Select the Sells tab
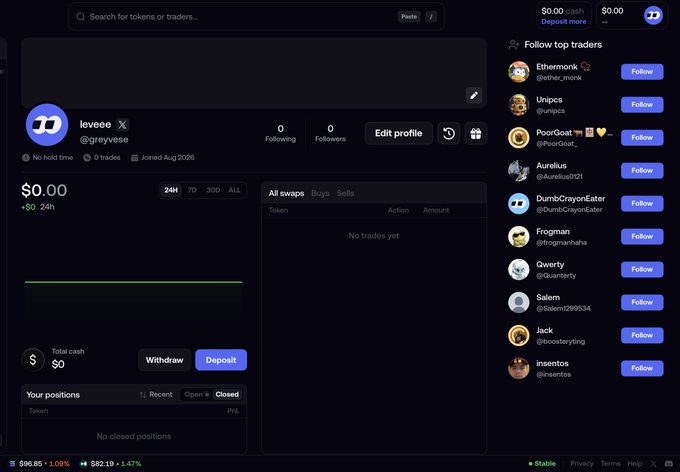 (x=345, y=193)
